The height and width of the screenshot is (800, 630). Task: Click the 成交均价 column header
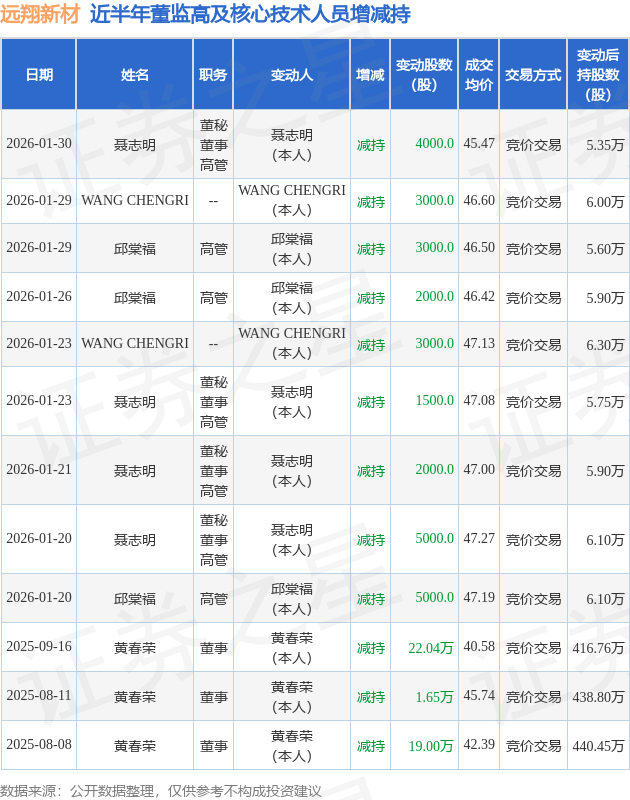[479, 74]
